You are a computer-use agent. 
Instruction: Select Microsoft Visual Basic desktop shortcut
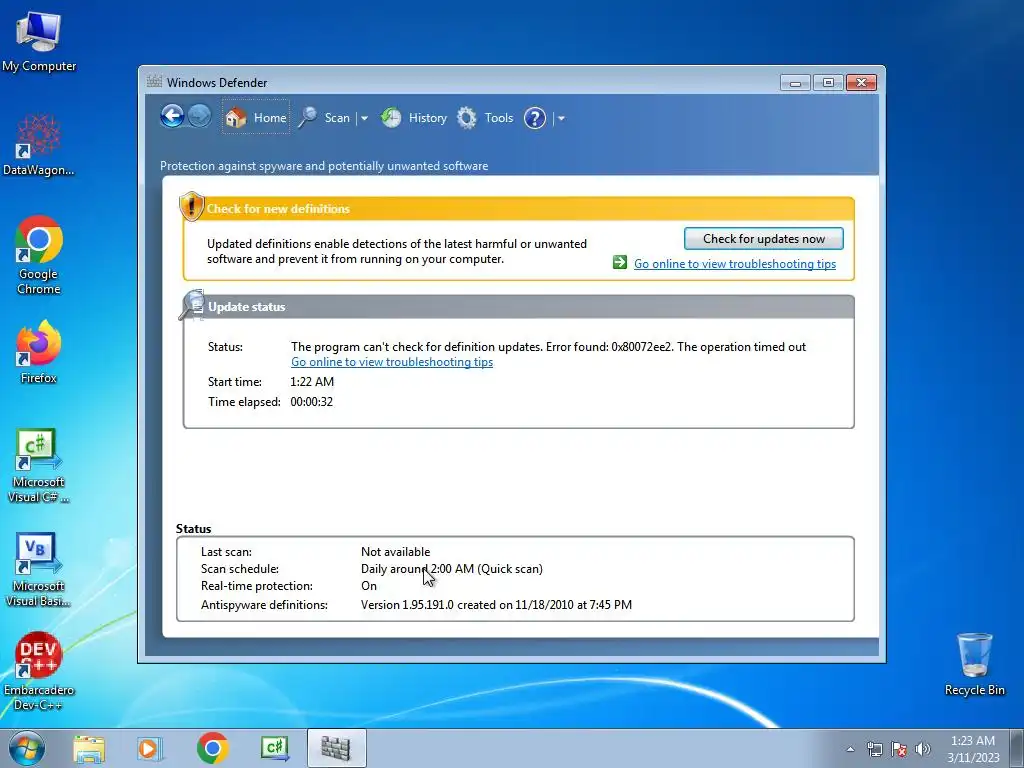tap(39, 570)
